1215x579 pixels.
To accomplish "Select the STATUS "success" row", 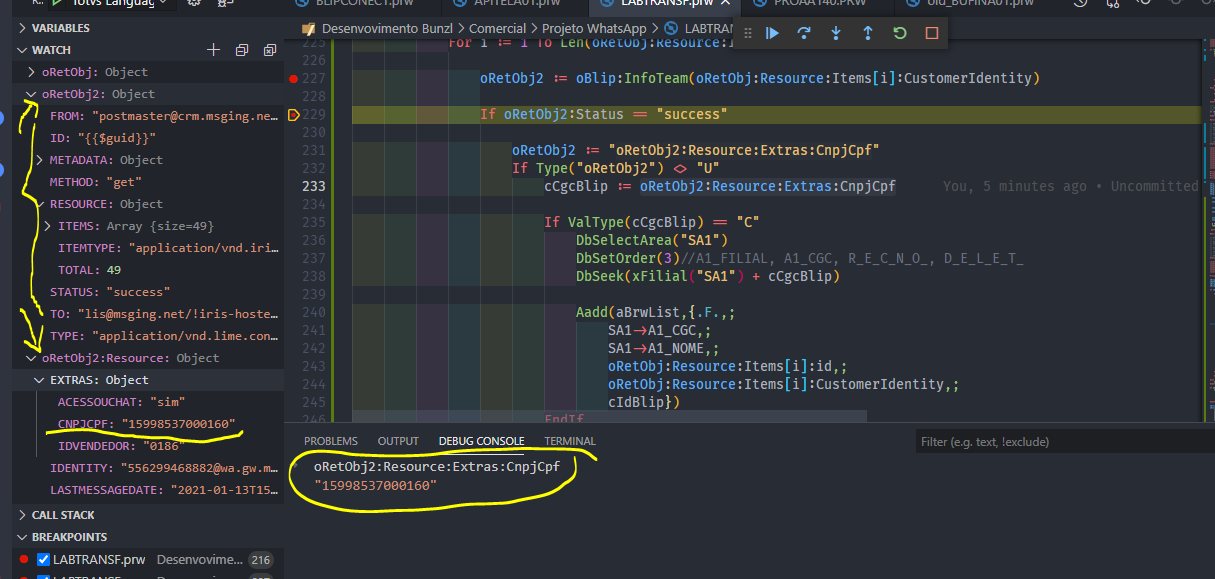I will 148,292.
